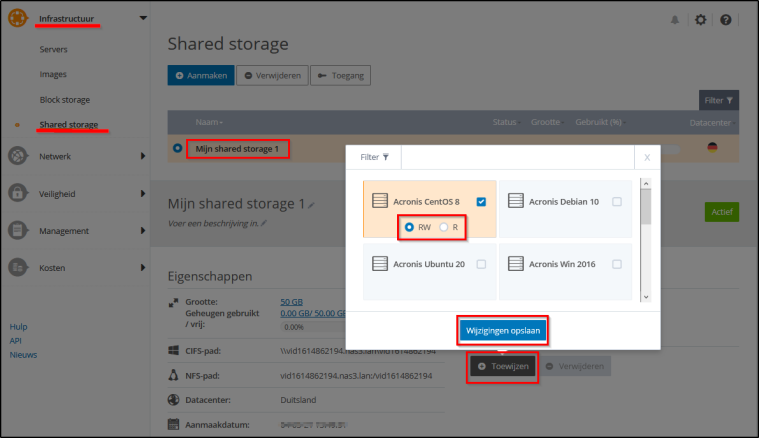This screenshot has height=438, width=759.
Task: Click the Toewijzen button
Action: [502, 366]
